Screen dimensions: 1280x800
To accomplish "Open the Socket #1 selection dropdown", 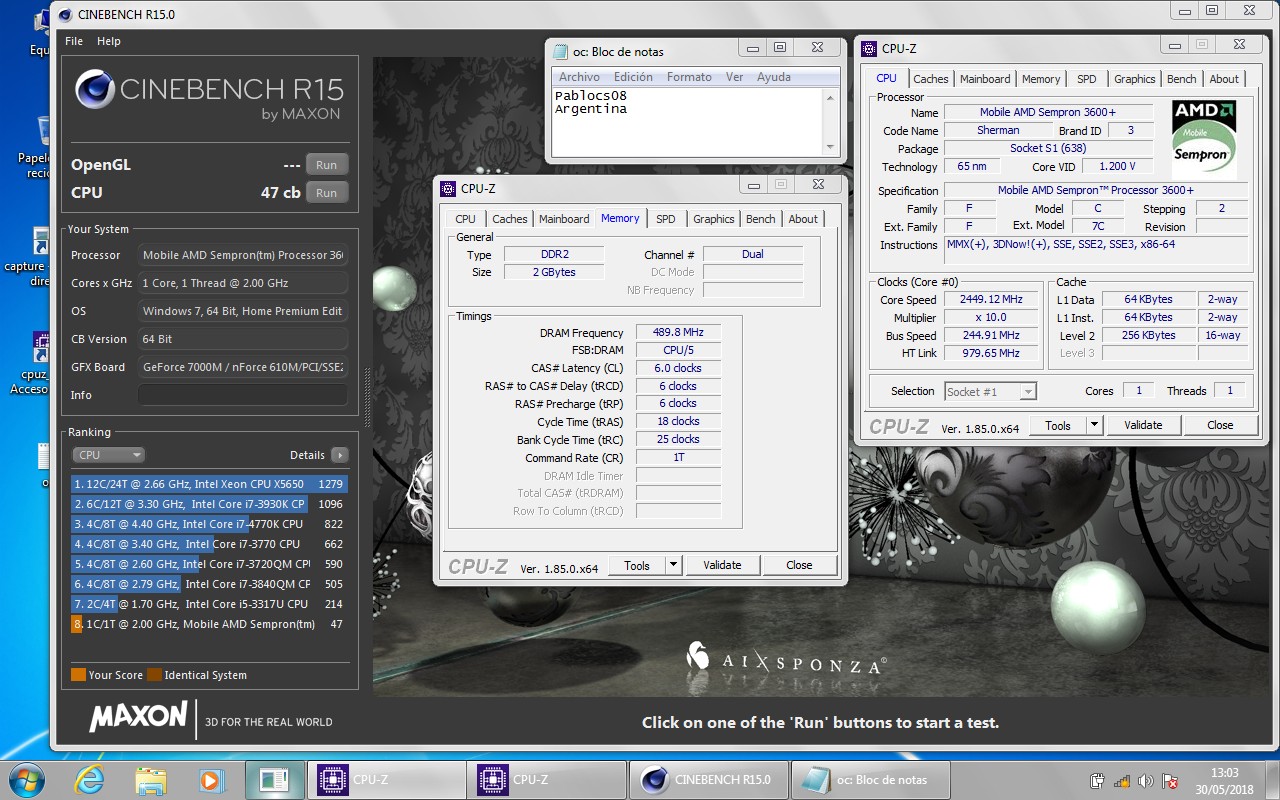I will [990, 392].
